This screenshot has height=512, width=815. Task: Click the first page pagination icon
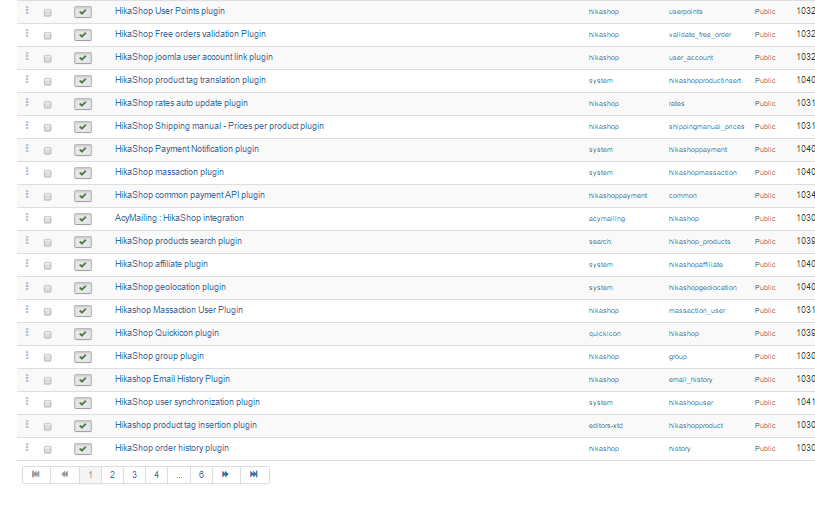coord(36,475)
